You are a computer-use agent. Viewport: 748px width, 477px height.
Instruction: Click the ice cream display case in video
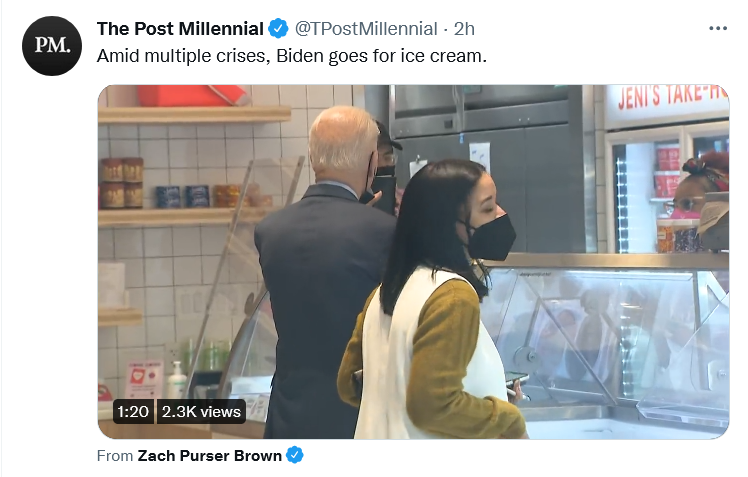coord(606,343)
